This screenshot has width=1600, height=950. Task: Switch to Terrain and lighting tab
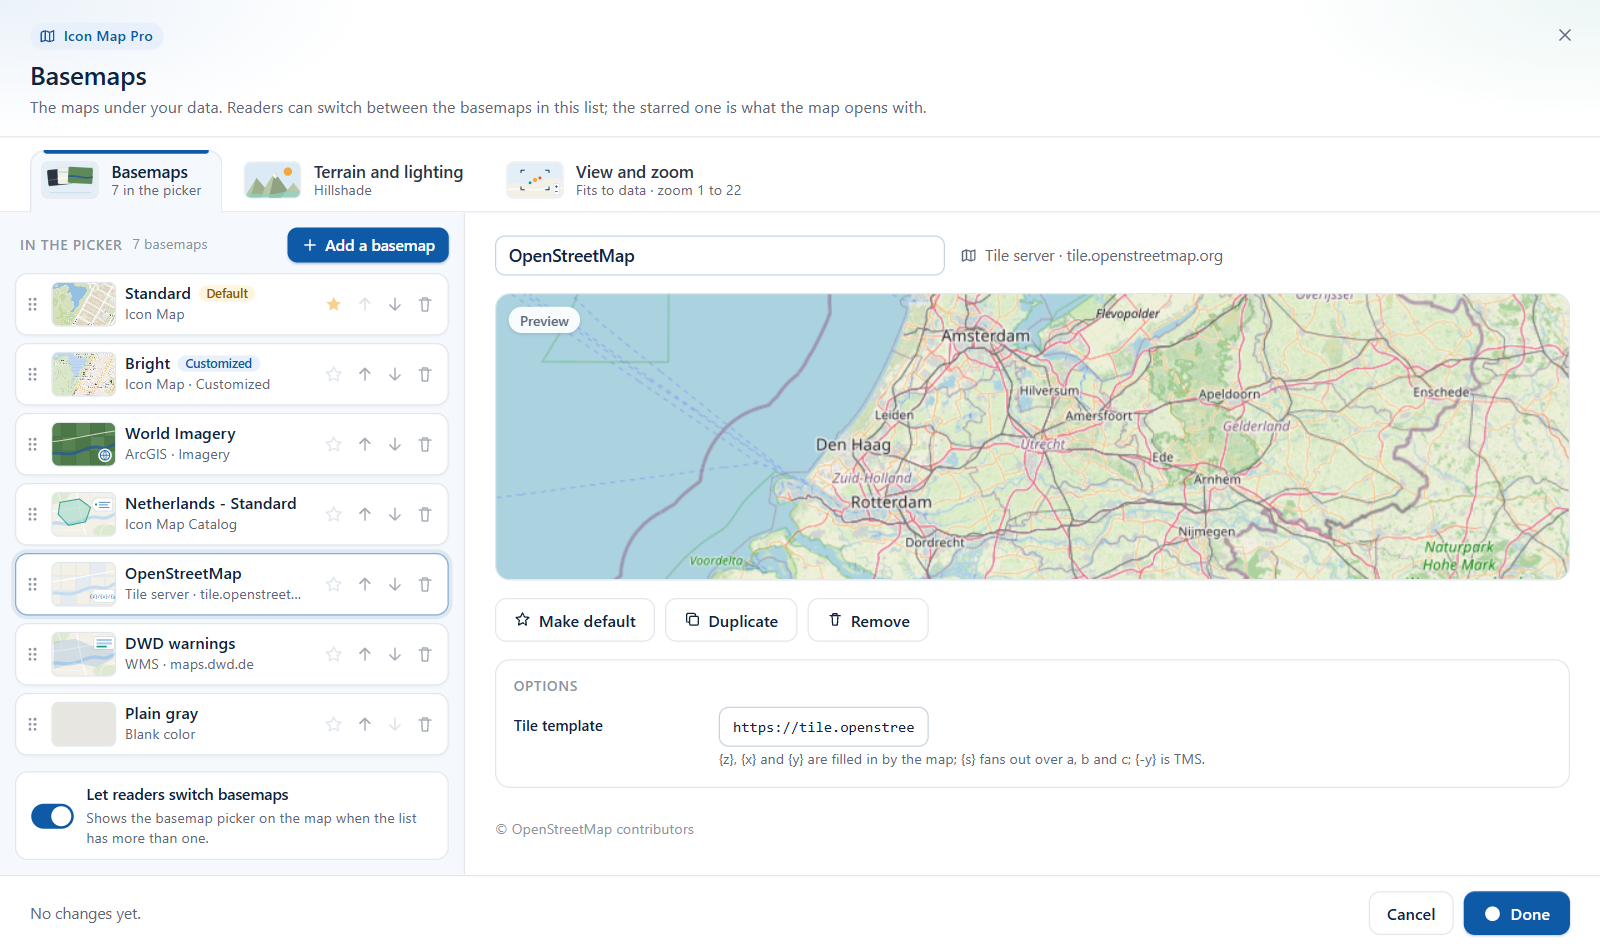point(355,181)
